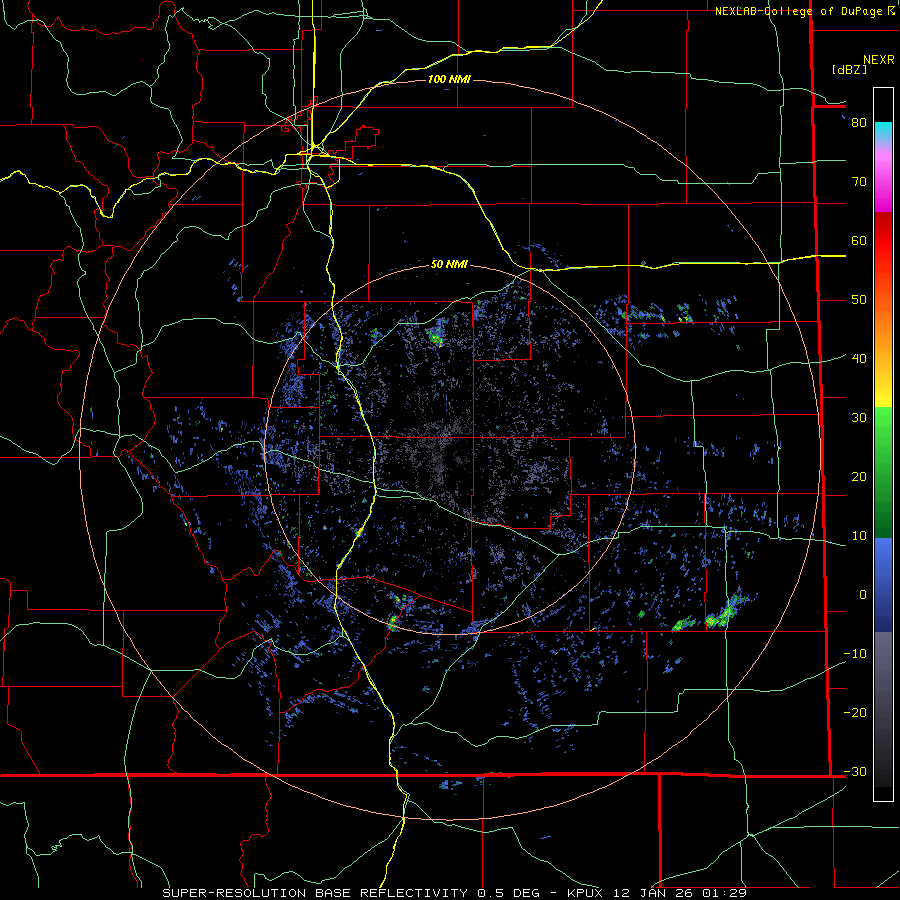
Task: Click the 01:29 timestamp in the caption
Action: [724, 893]
